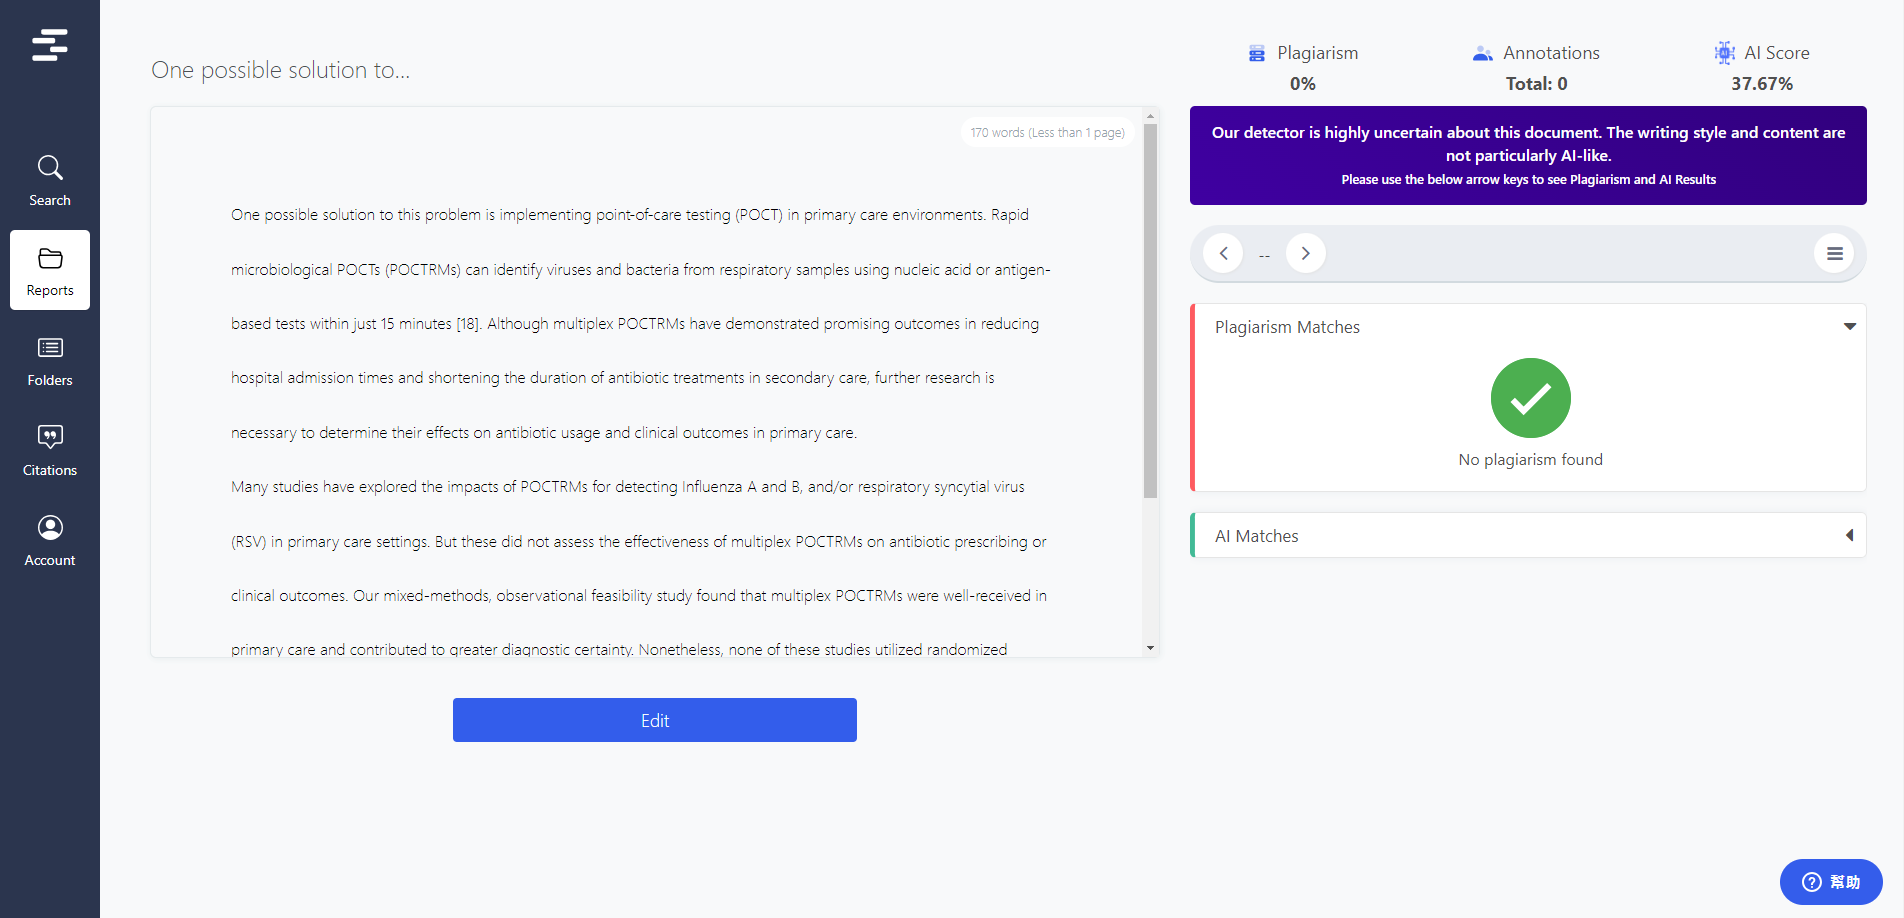Open the results list hamburger menu
The height and width of the screenshot is (918, 1904).
tap(1834, 253)
